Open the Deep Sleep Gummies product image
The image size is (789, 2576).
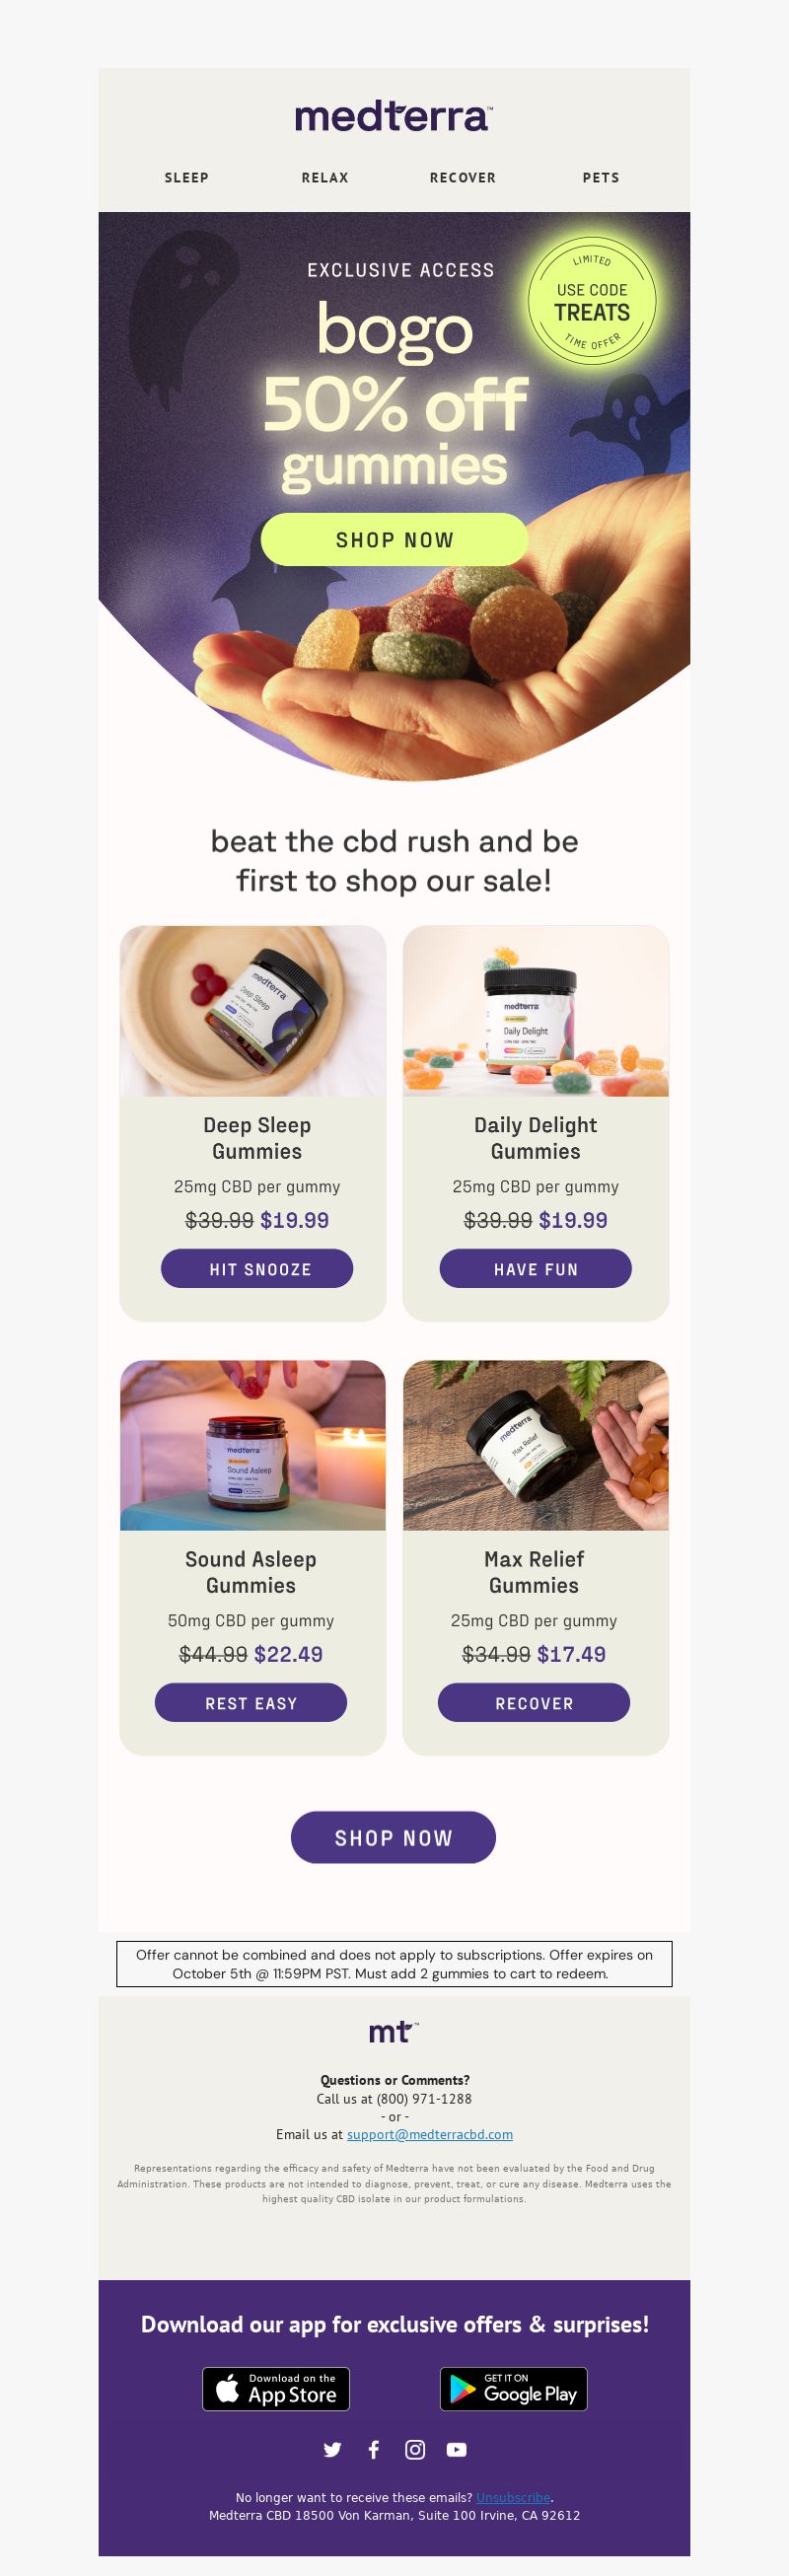coord(253,1011)
